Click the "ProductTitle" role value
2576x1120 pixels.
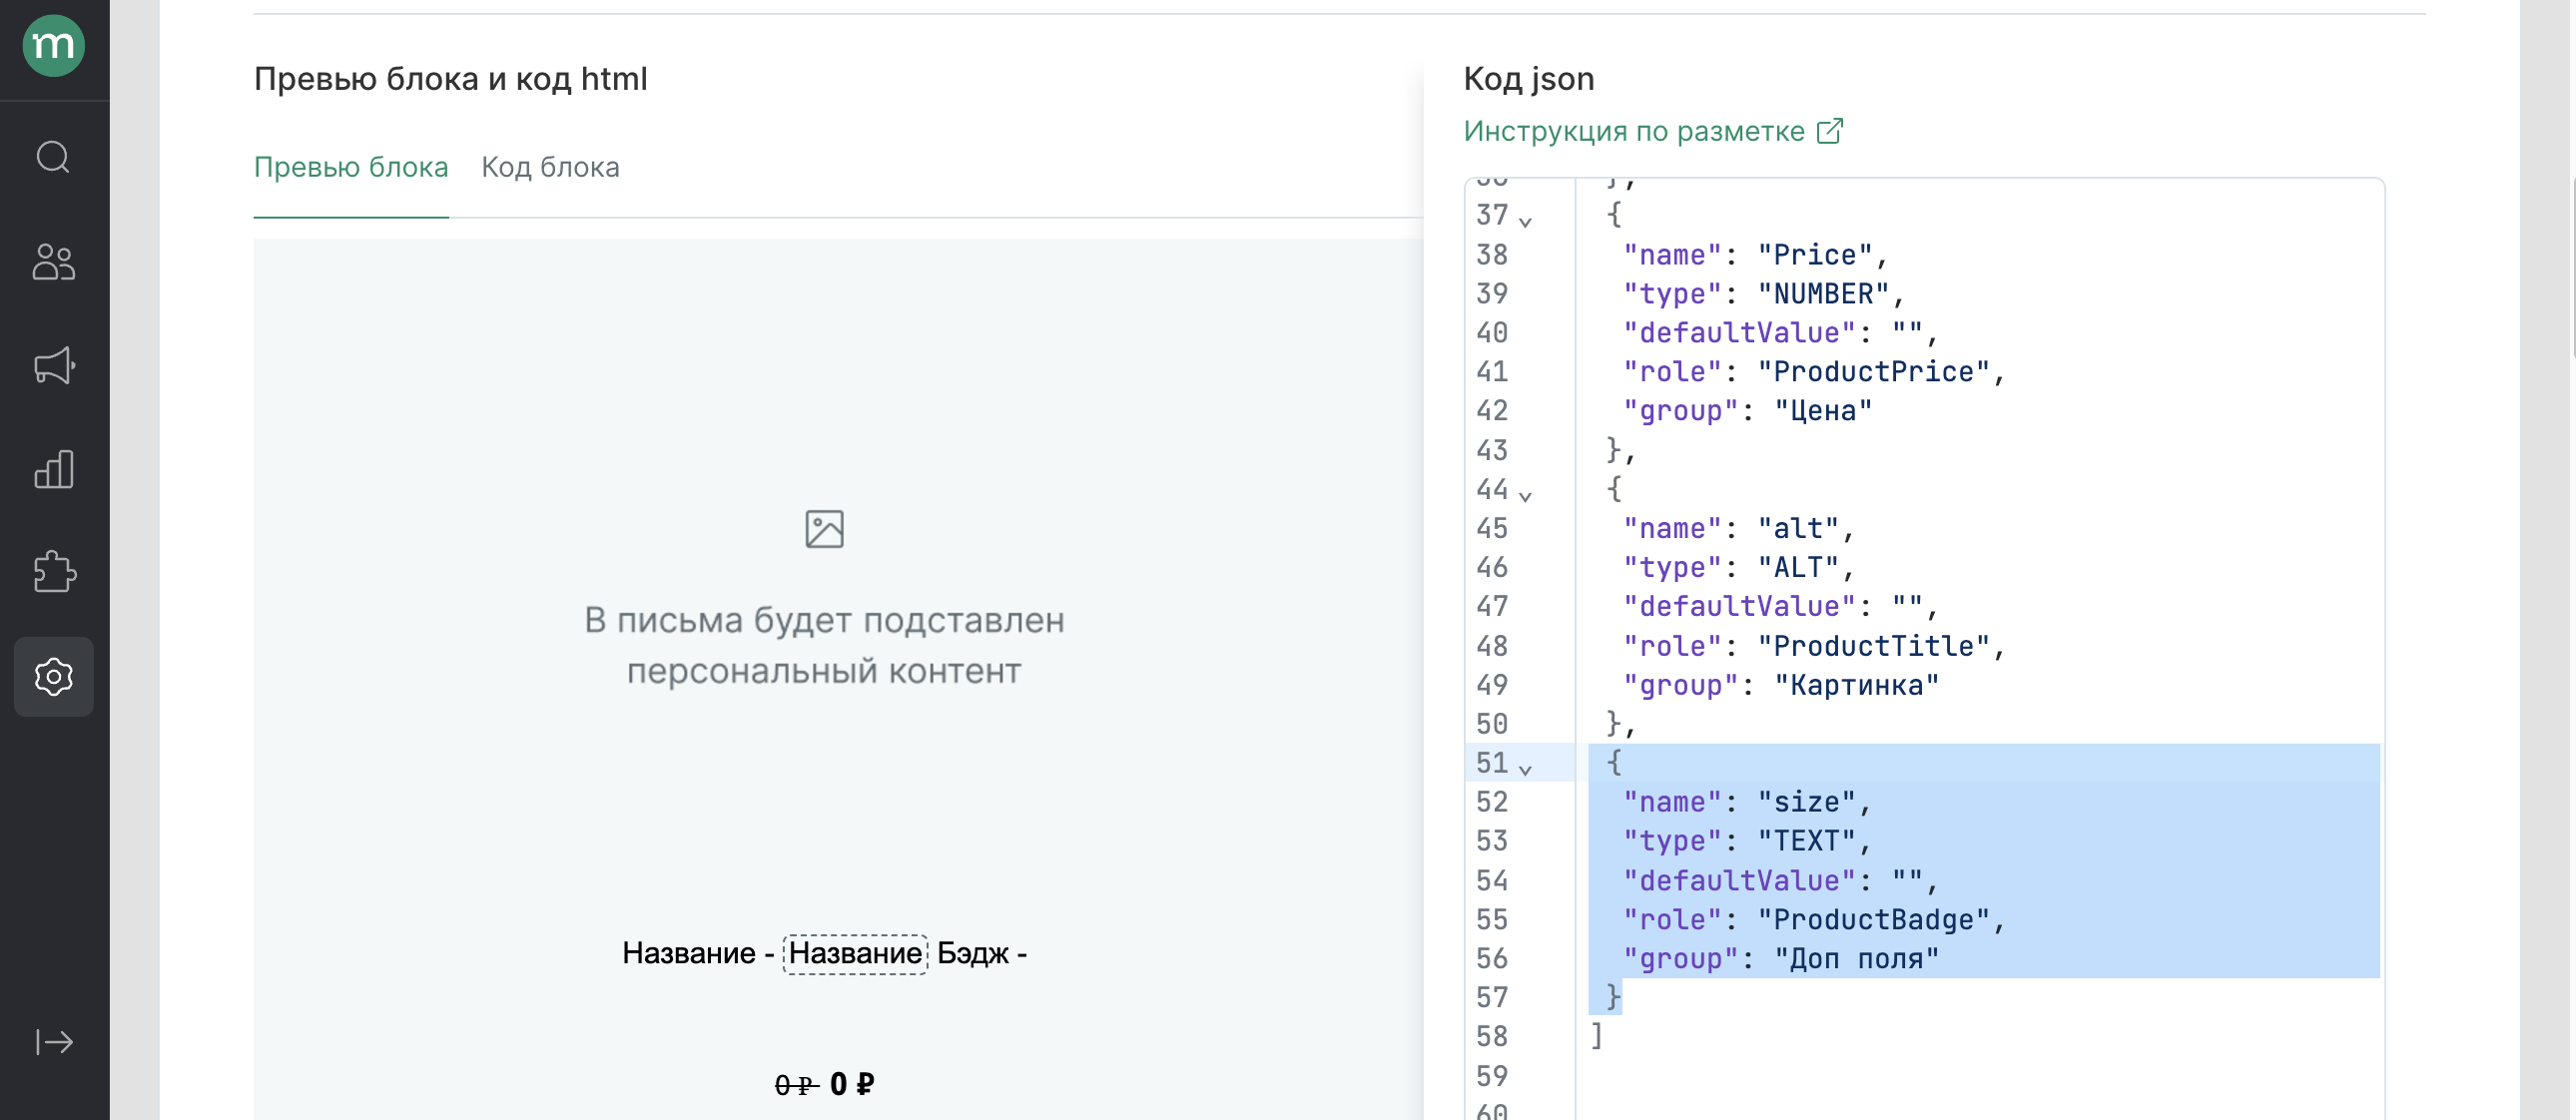[x=1873, y=646]
